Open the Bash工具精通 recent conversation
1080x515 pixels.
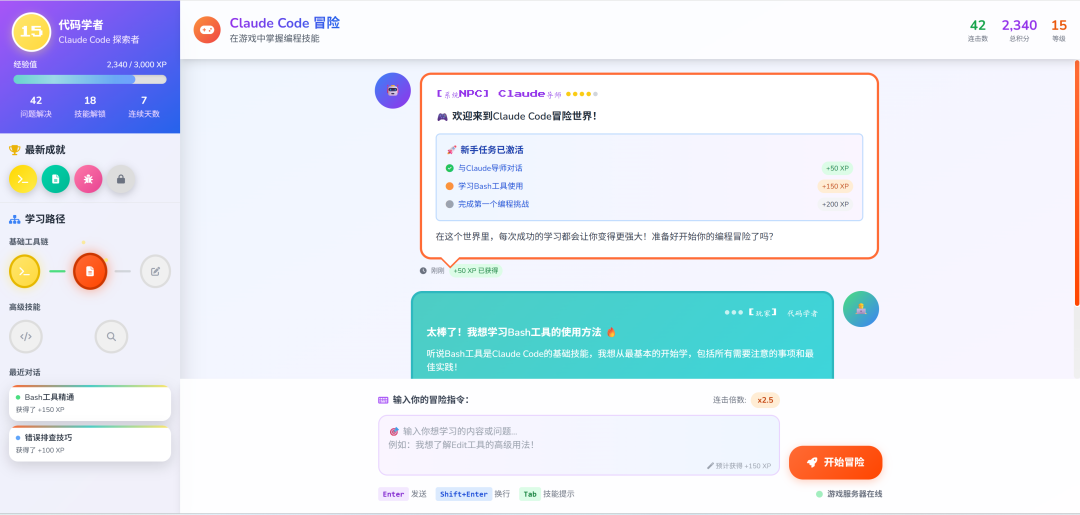point(90,403)
